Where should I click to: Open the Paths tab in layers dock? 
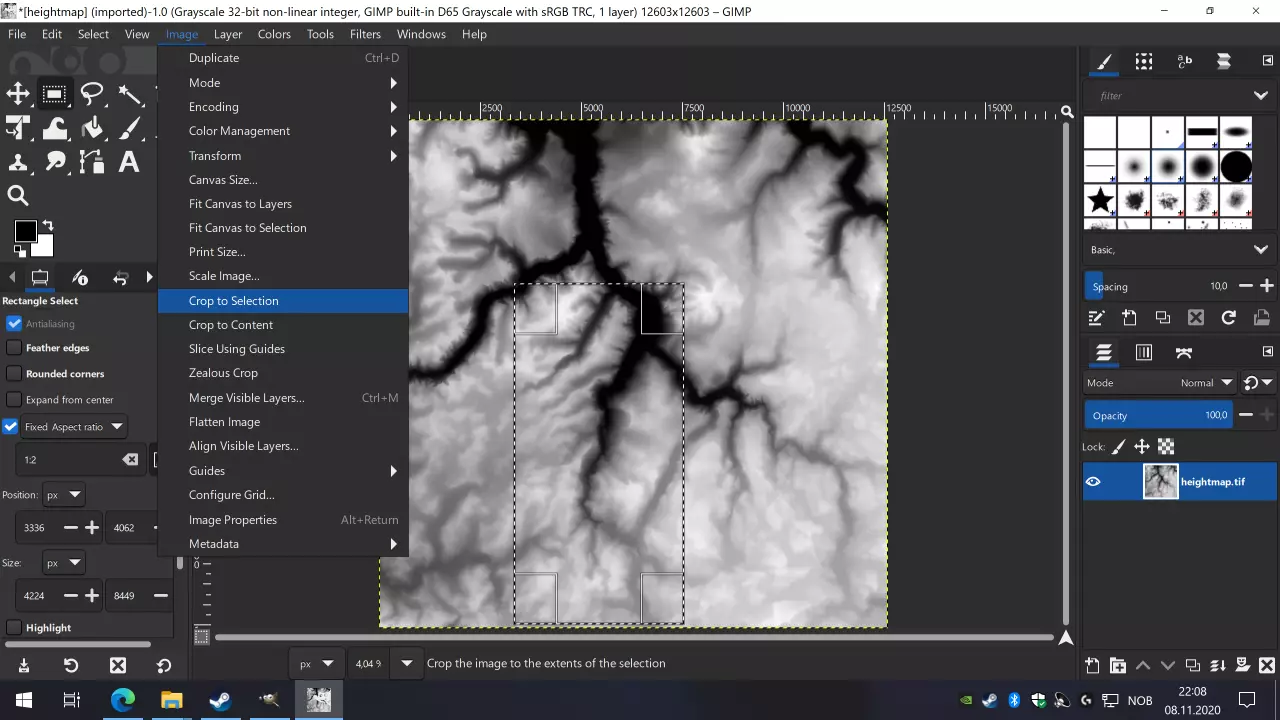pos(1184,352)
